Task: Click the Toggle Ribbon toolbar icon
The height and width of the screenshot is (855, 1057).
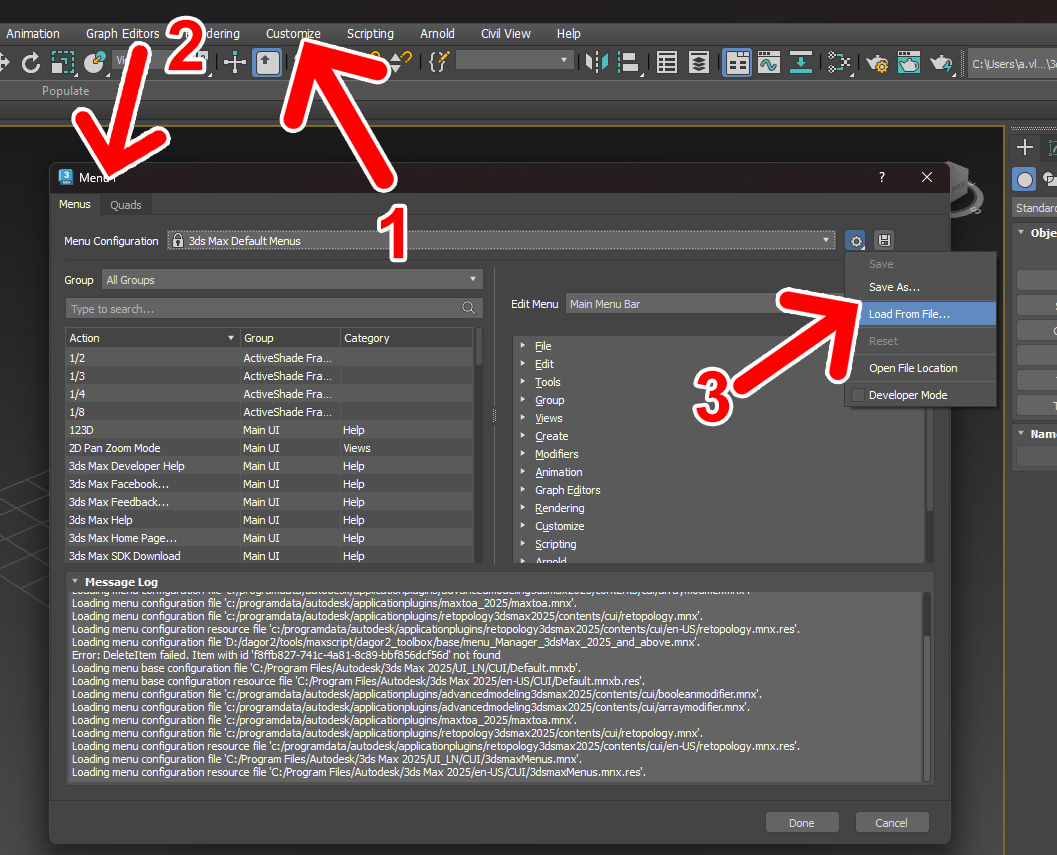Action: (x=737, y=63)
